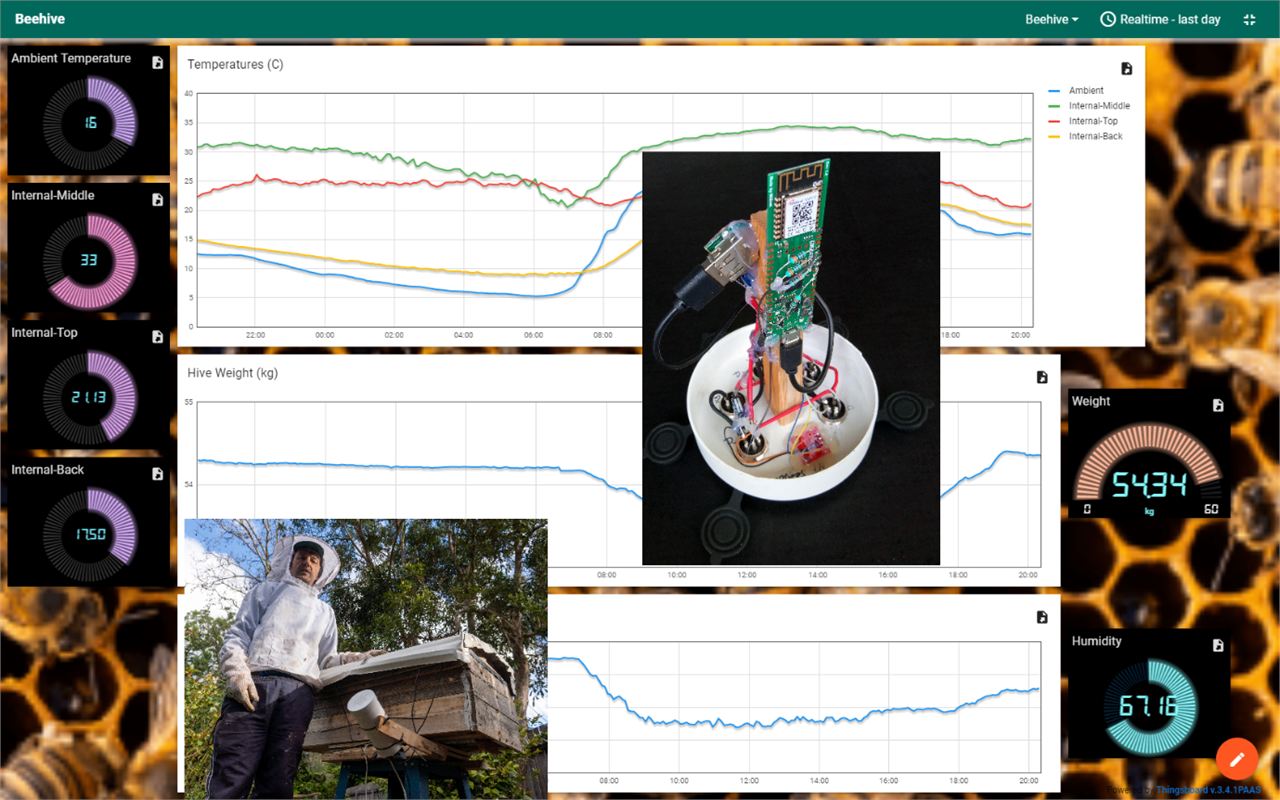This screenshot has width=1280, height=800.
Task: Click the export icon above the bottom chart
Action: 1042,617
